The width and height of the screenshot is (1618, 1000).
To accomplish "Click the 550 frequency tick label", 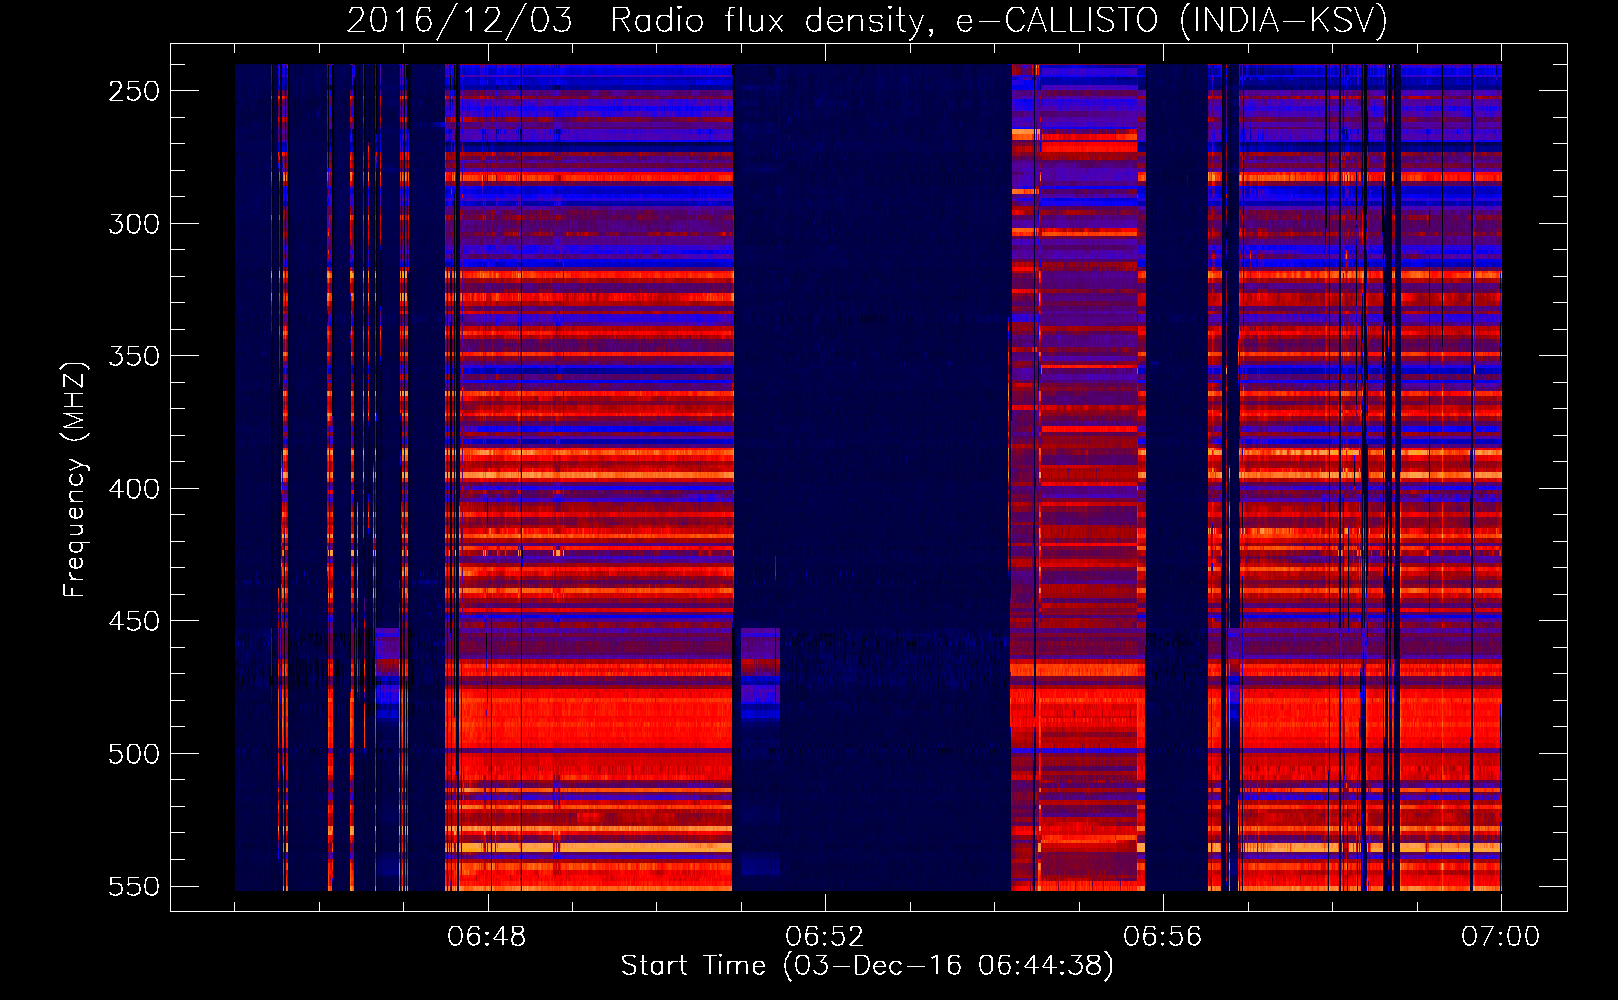I will pyautogui.click(x=134, y=887).
